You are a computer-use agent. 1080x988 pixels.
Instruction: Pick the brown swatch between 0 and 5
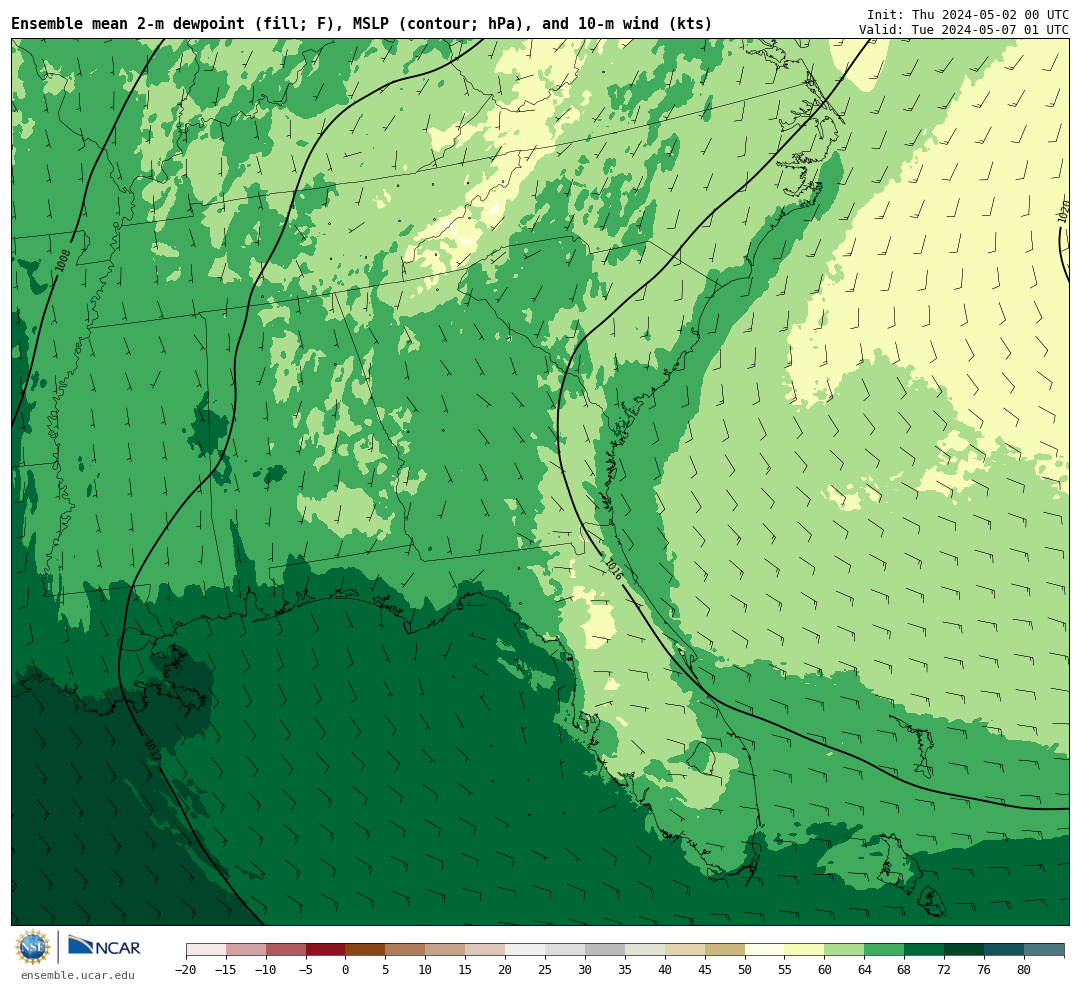point(366,950)
